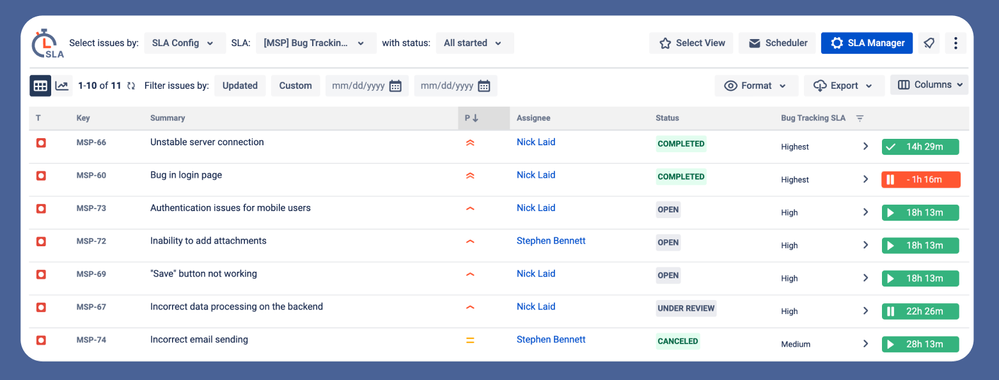Expand SLA details chevron for MSP-60

point(865,179)
